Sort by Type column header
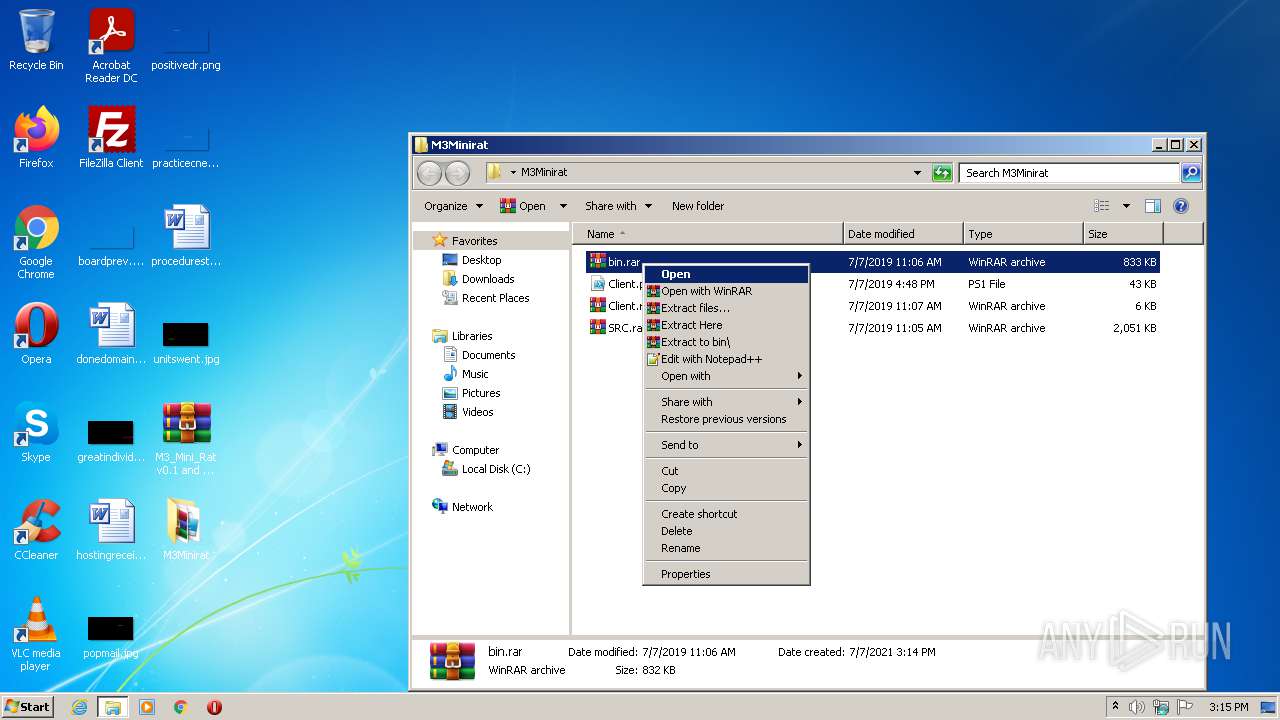The image size is (1280, 720). point(1023,234)
